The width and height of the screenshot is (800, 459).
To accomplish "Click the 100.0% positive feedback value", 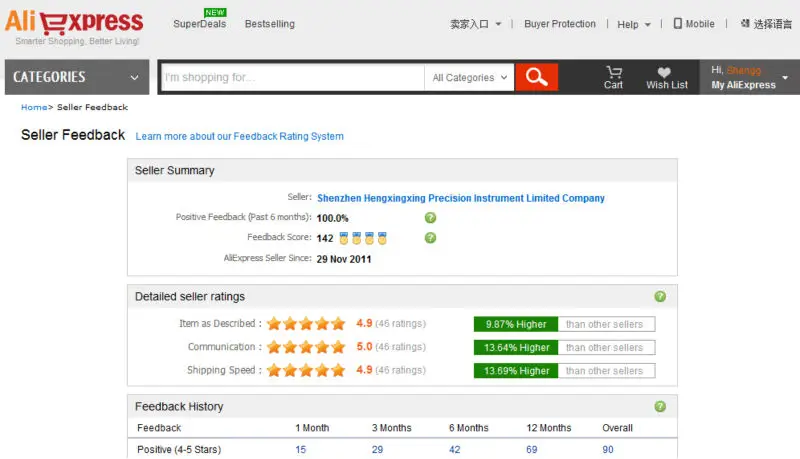I will pos(332,218).
